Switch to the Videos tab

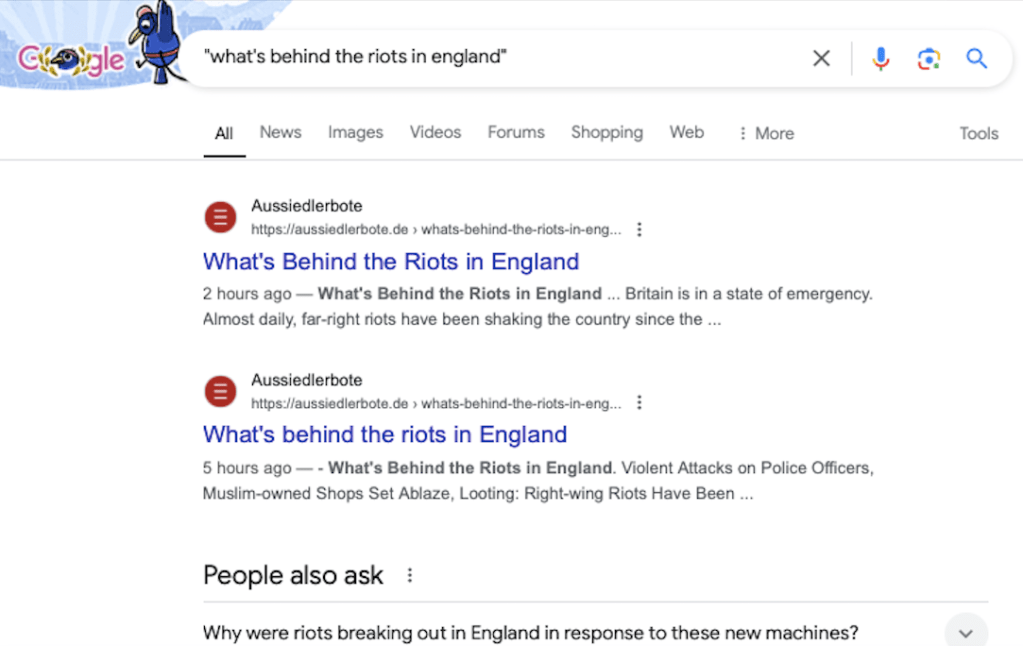(435, 132)
